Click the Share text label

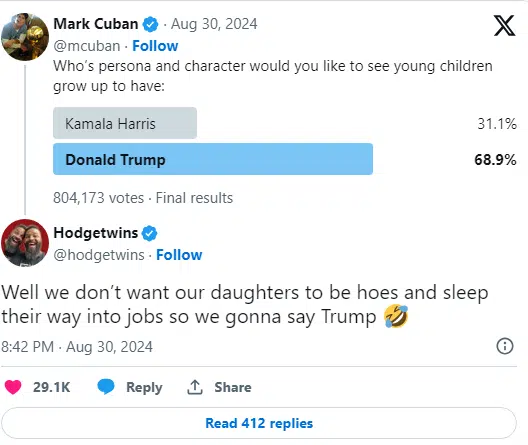click(233, 387)
